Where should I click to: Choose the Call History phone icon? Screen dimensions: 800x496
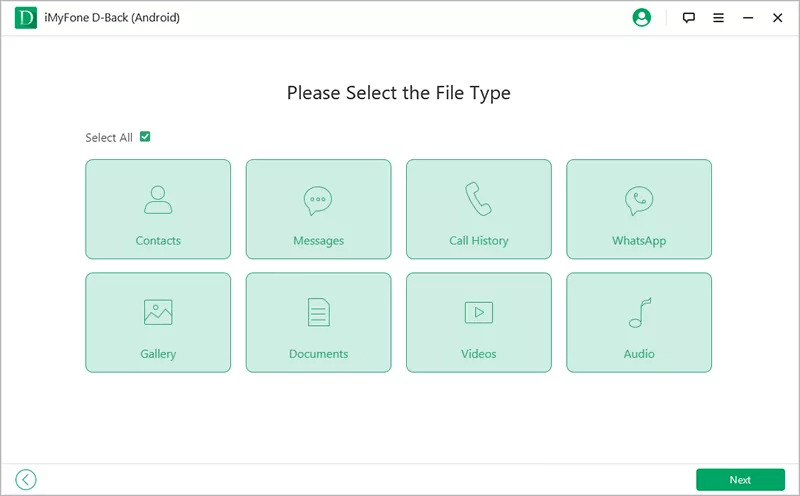click(478, 200)
